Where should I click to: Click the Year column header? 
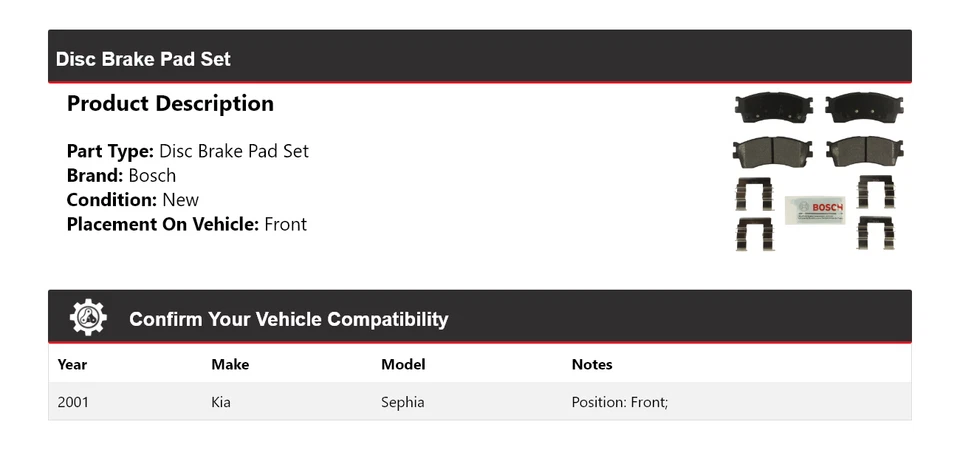72,364
